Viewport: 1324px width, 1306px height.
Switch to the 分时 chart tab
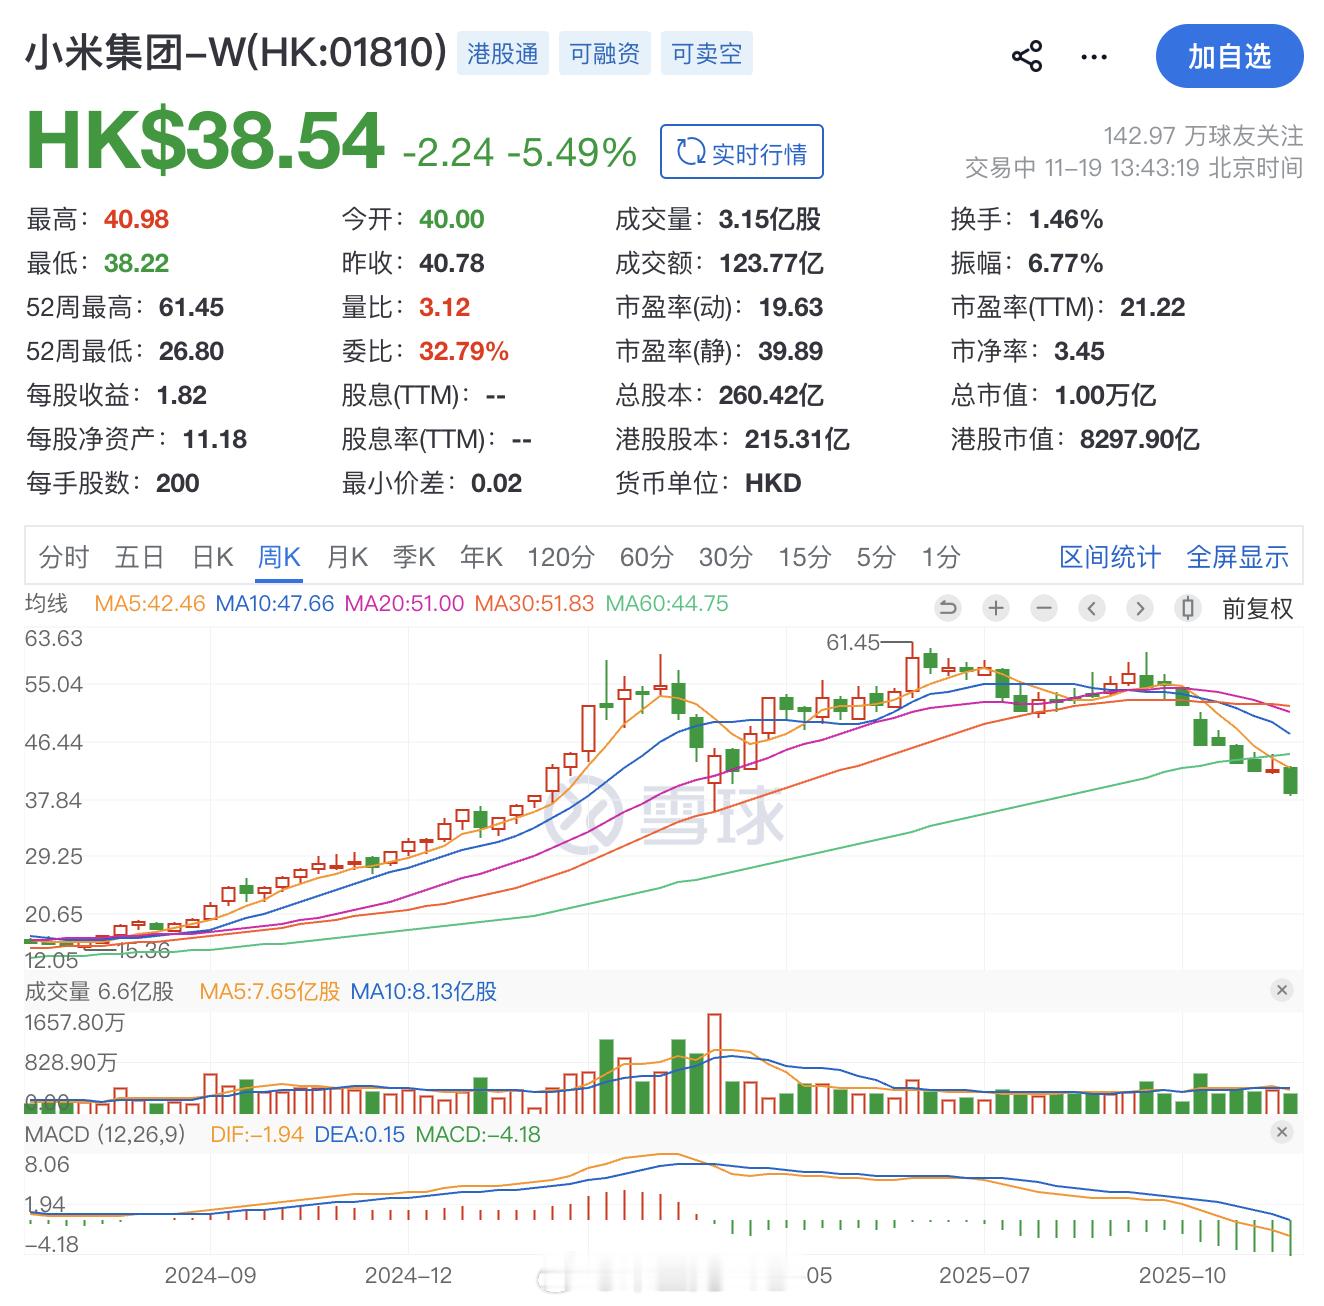(64, 557)
